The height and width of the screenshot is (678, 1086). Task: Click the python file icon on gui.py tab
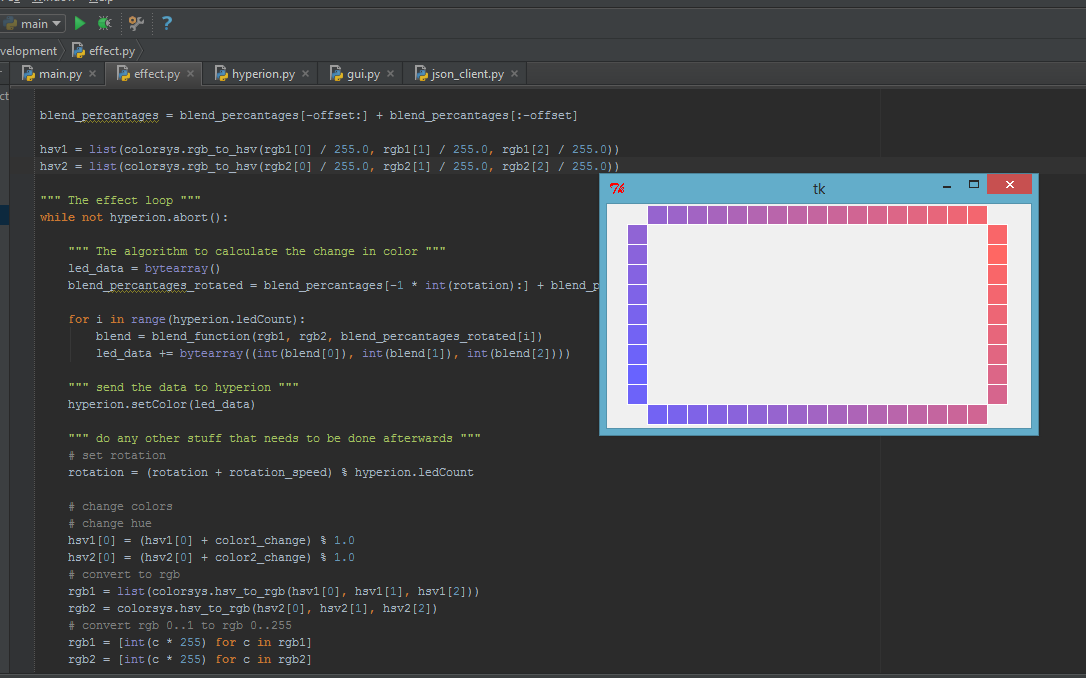tap(336, 73)
